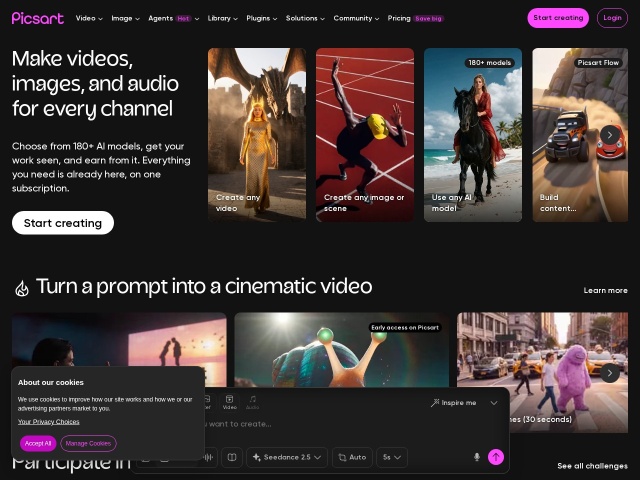Collapse the prompt panel with the chevron
The width and height of the screenshot is (640, 480).
(x=494, y=403)
